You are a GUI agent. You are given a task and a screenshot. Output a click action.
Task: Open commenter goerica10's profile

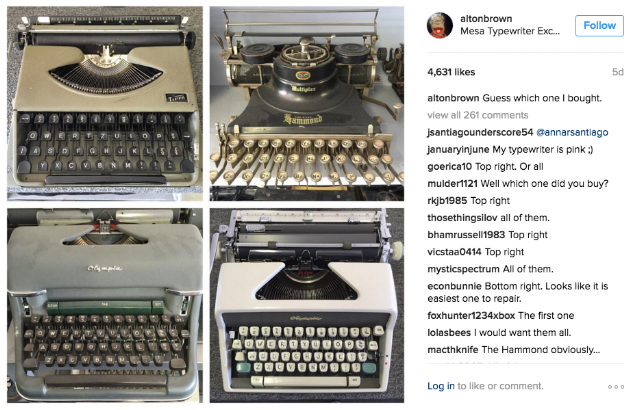click(449, 167)
